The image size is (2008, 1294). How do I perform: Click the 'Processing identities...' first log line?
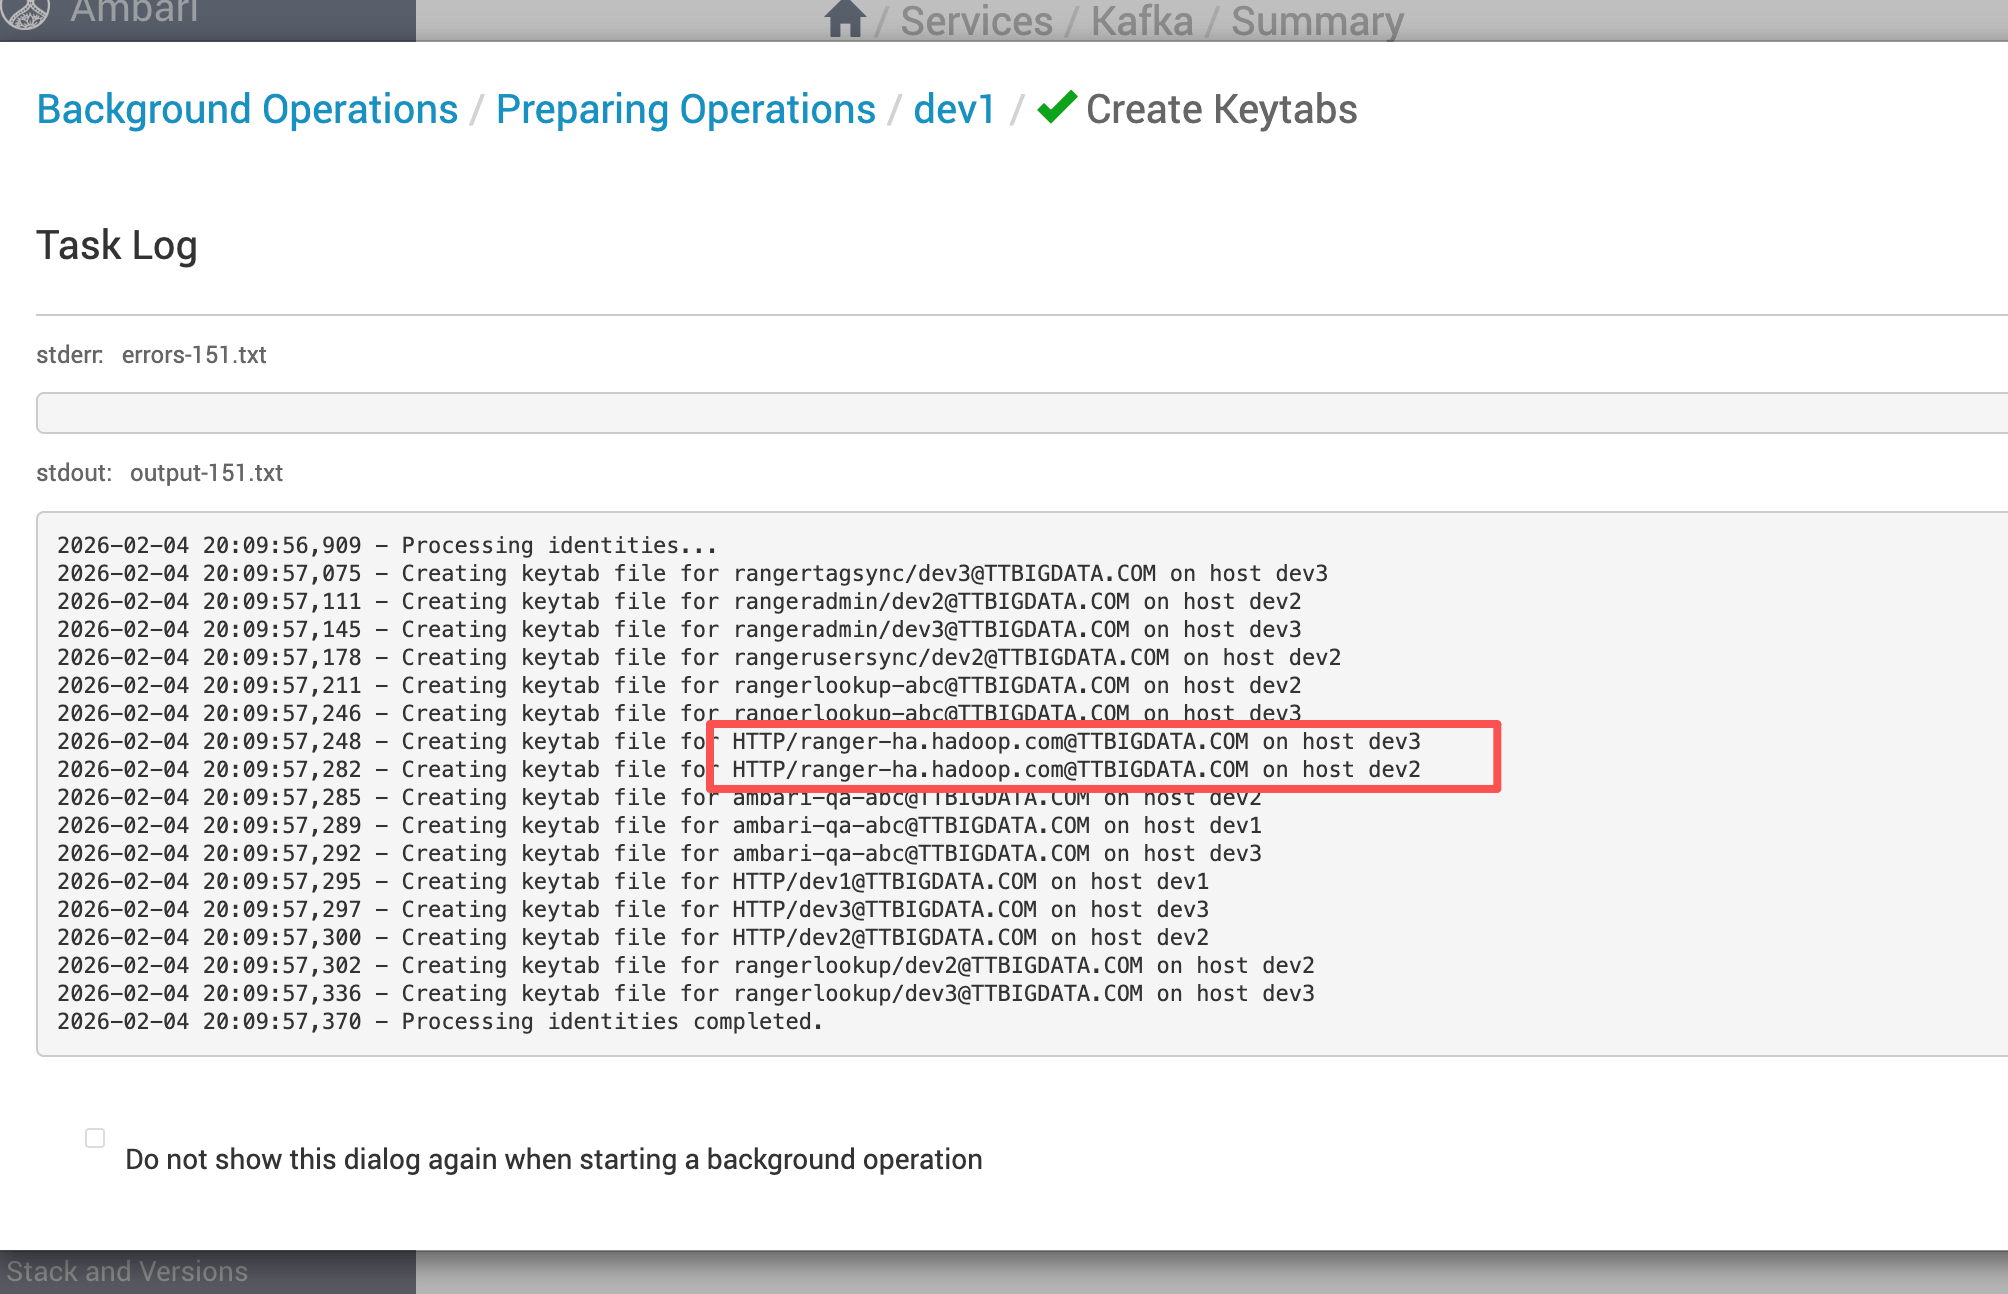tap(386, 546)
